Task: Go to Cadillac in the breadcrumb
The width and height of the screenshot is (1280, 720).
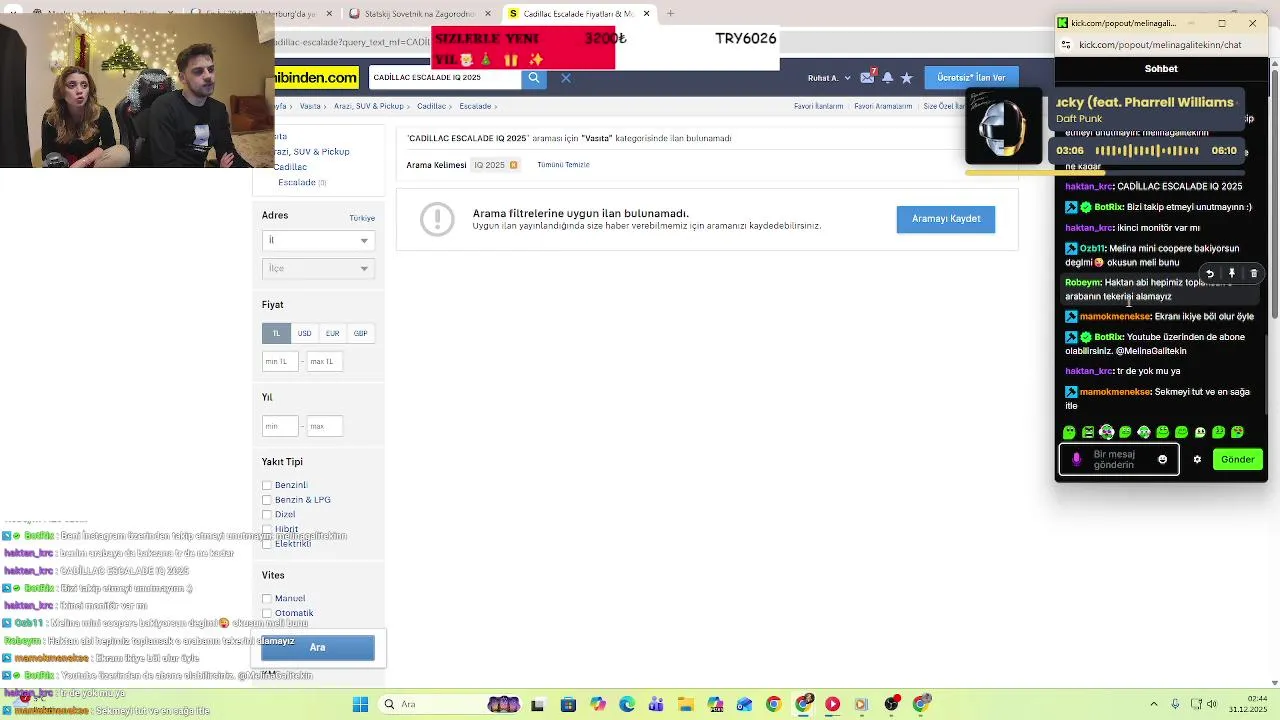Action: pos(431,106)
